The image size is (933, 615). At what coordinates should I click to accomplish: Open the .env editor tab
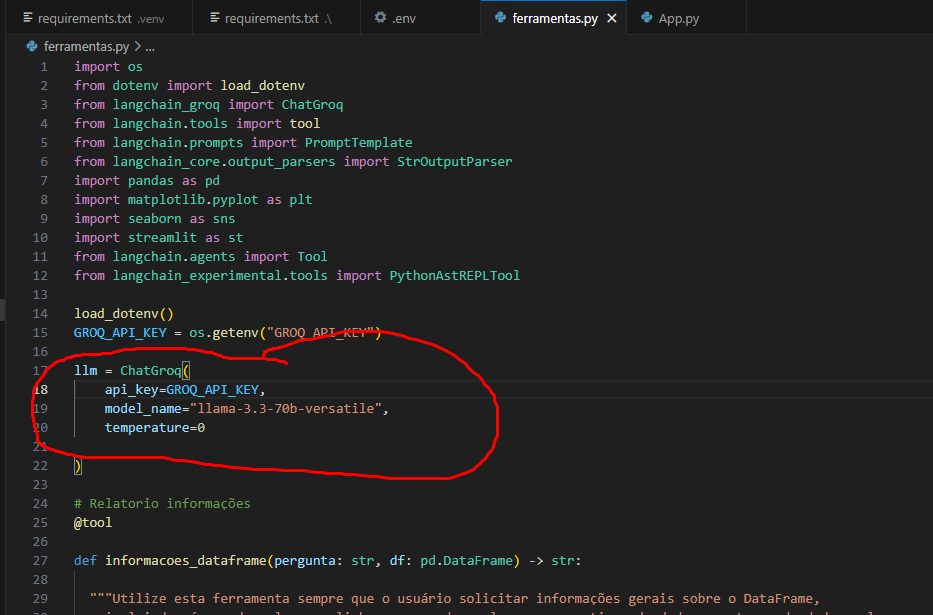[x=420, y=18]
